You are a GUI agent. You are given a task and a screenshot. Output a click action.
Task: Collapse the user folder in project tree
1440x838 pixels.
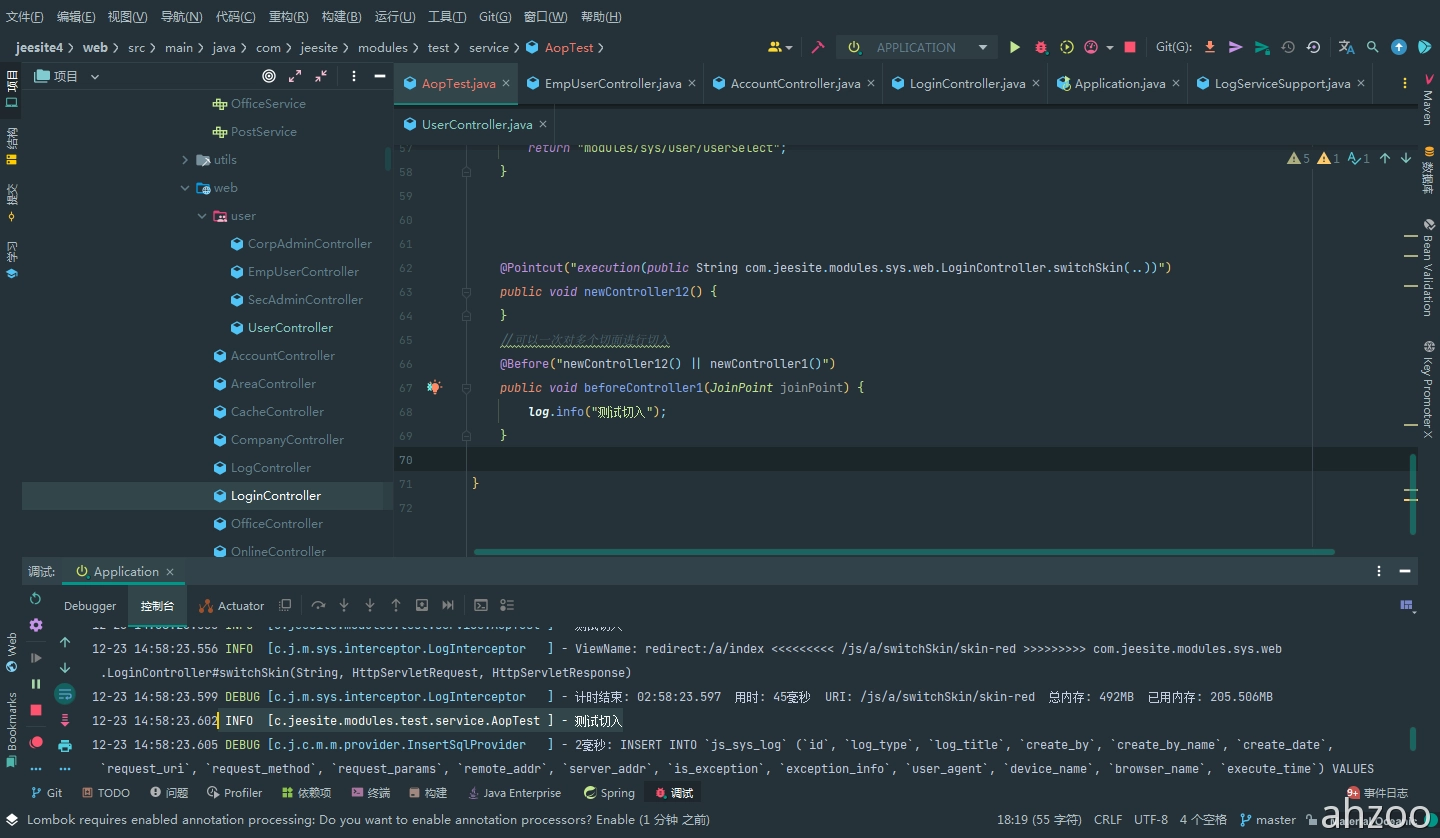point(202,216)
